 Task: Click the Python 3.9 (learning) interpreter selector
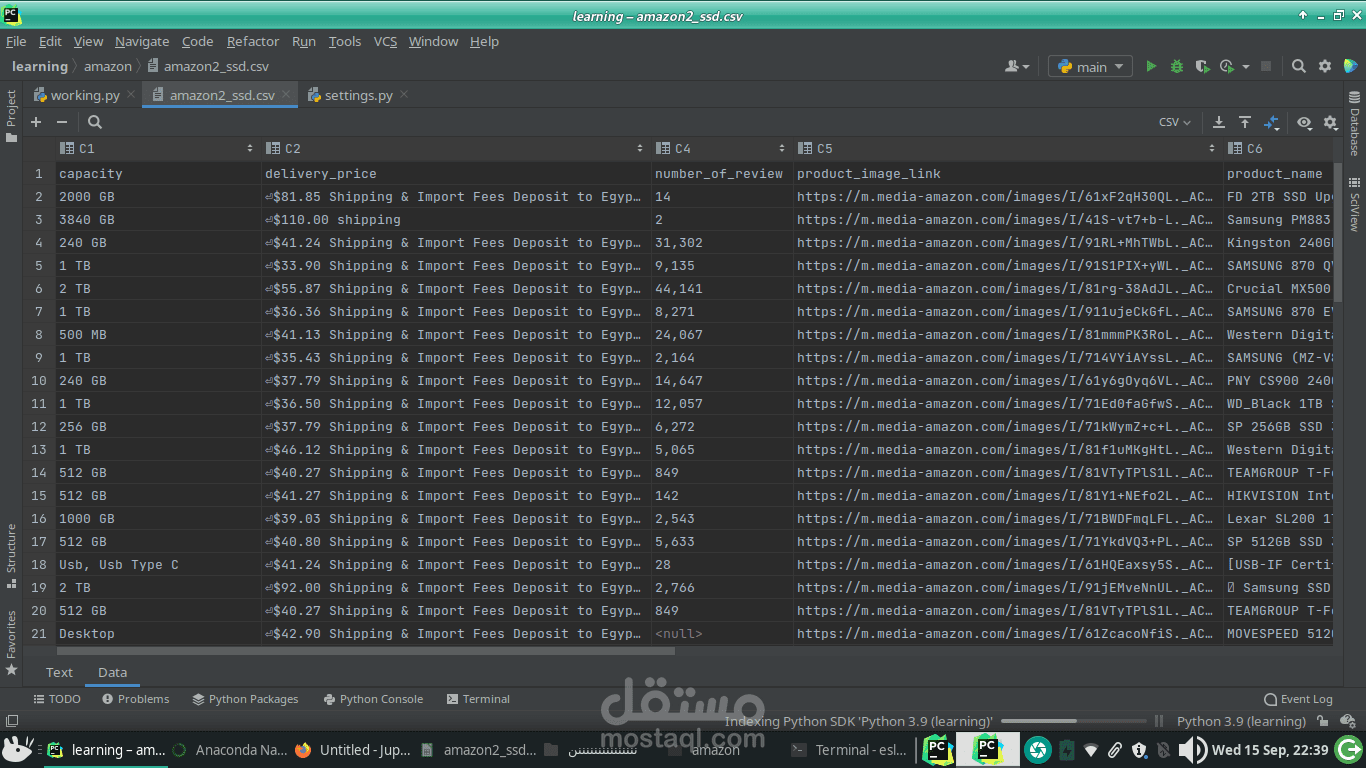(1241, 721)
